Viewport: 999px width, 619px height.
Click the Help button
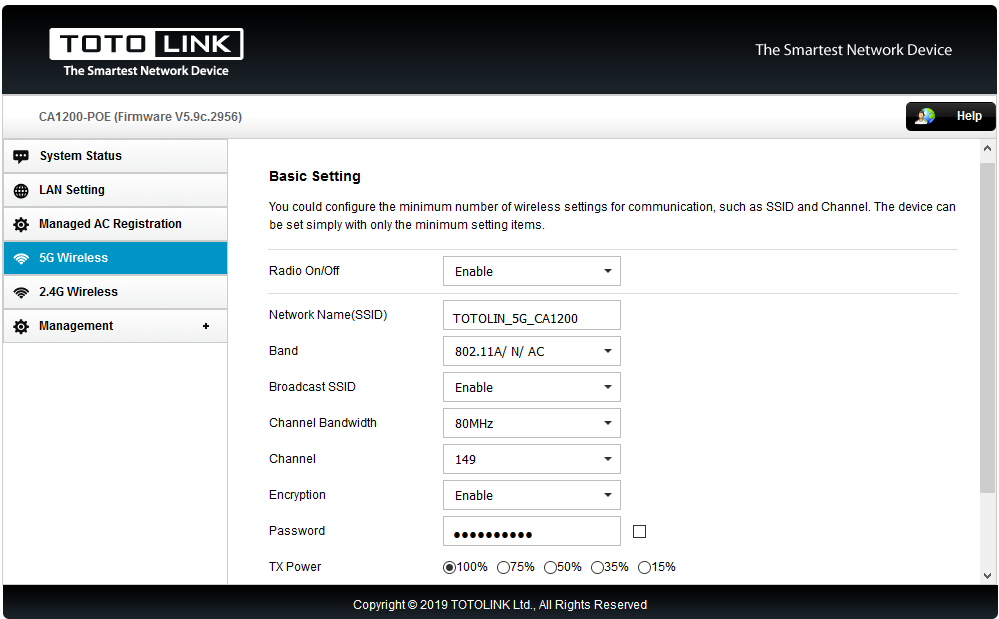(950, 116)
